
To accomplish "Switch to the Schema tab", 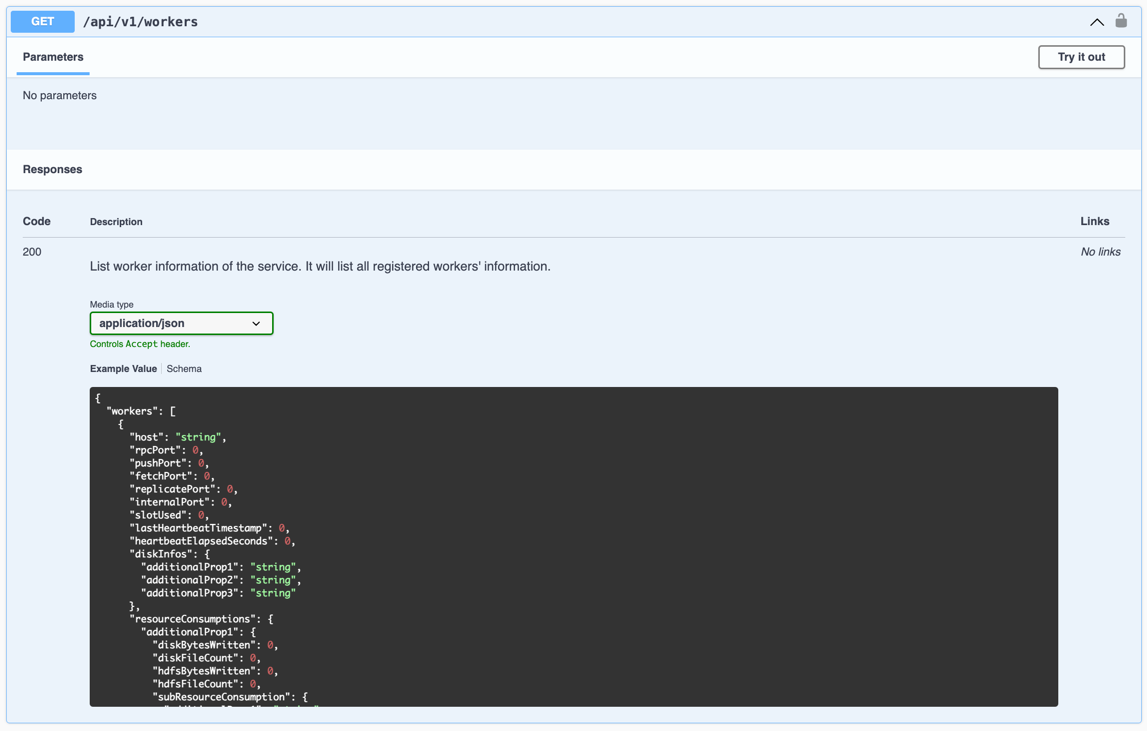I will pyautogui.click(x=184, y=369).
